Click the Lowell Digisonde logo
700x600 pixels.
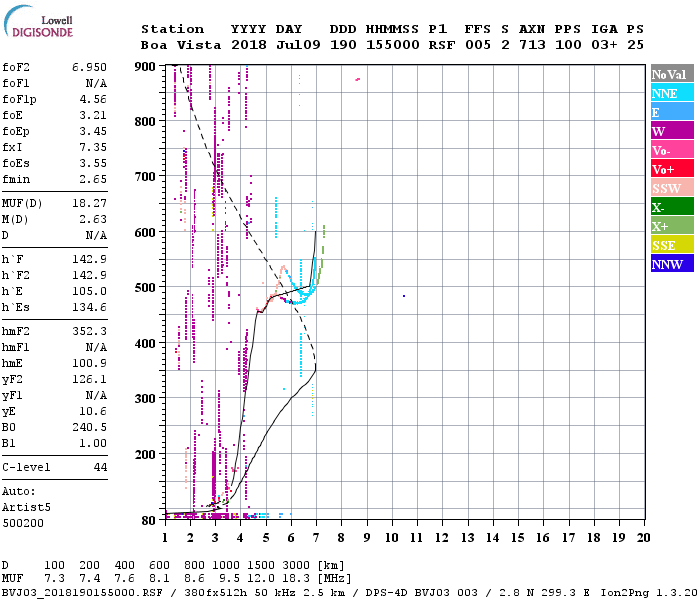(38, 21)
